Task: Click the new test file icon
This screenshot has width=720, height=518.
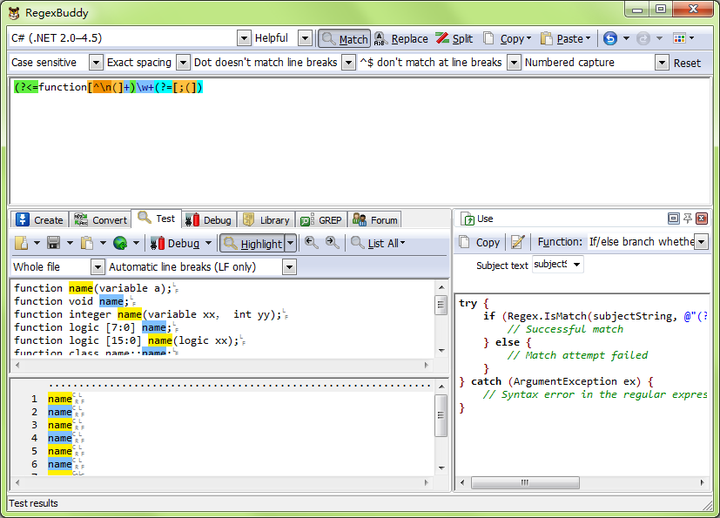Action: click(21, 243)
